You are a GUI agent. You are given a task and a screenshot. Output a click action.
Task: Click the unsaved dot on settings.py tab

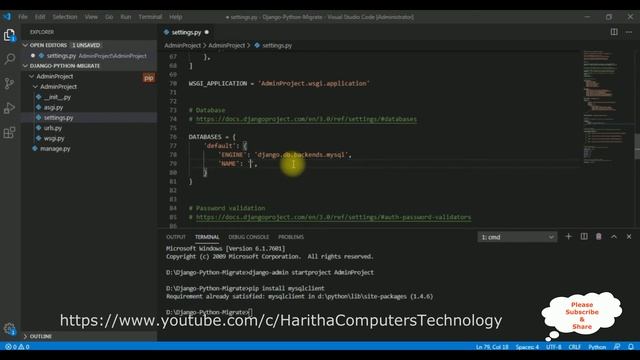207,32
